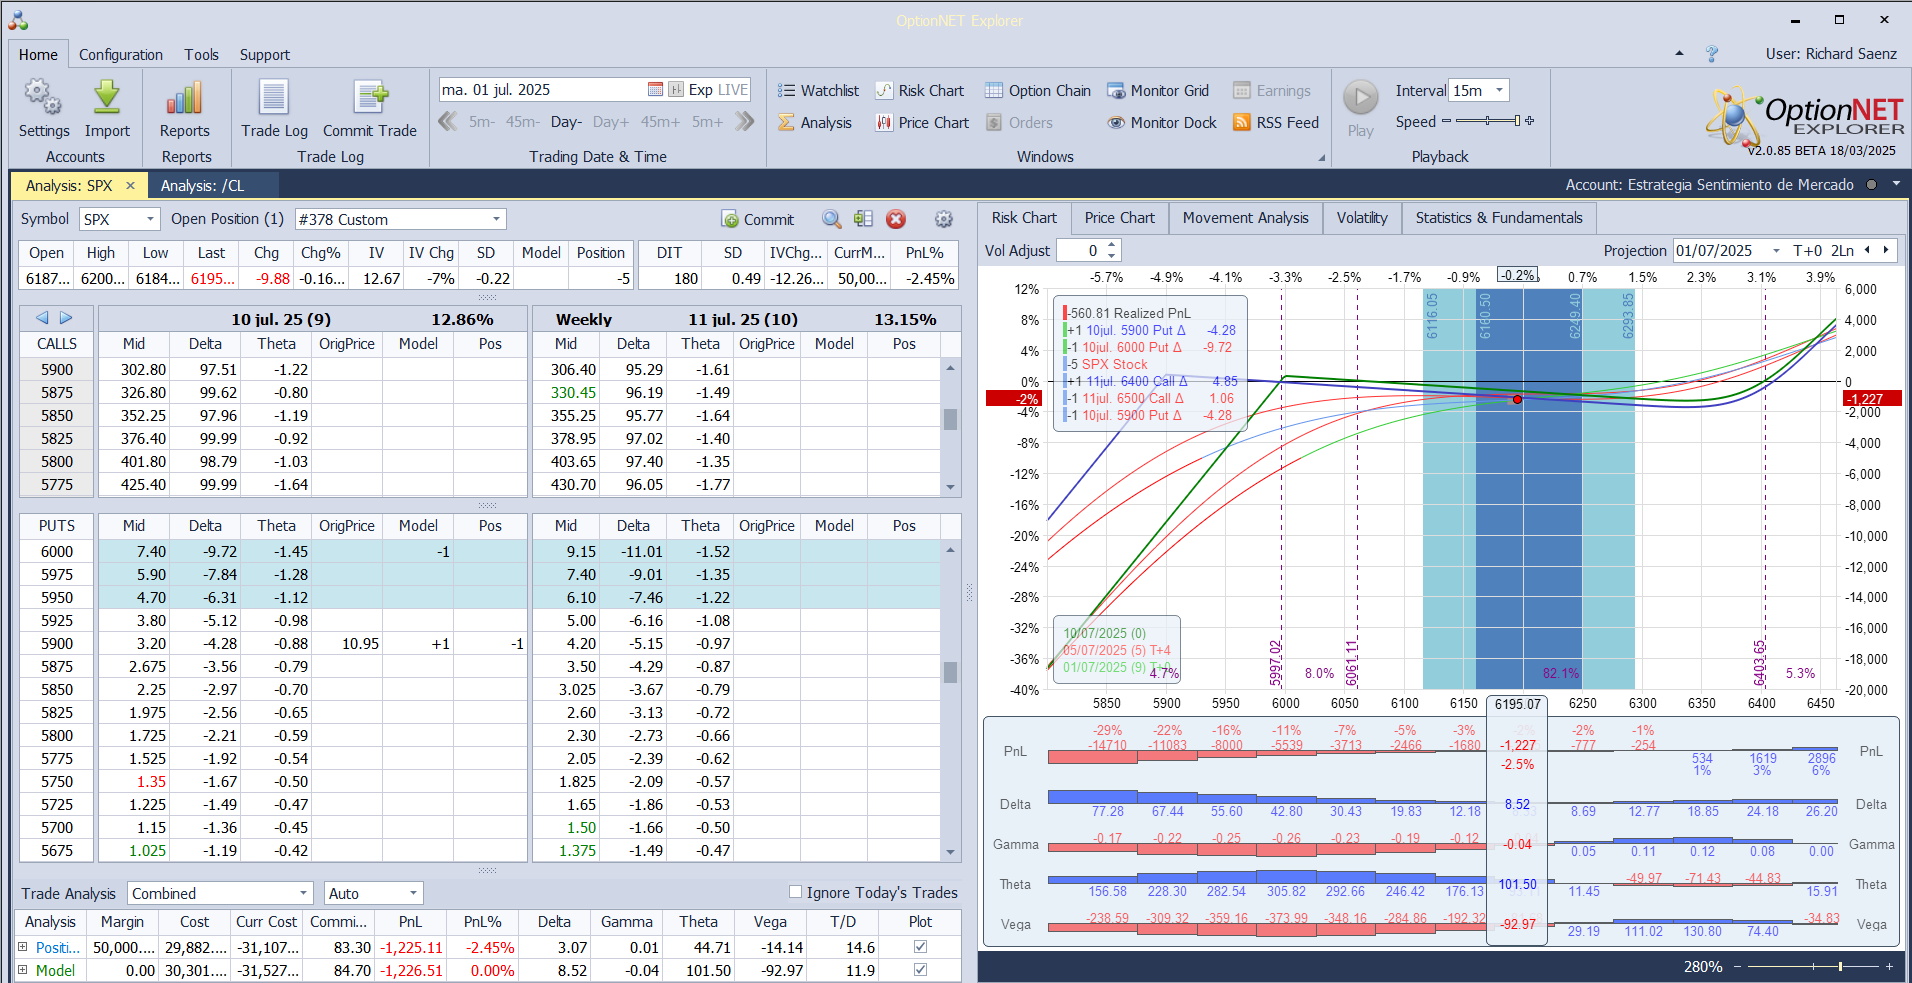The height and width of the screenshot is (983, 1912).
Task: Open the Support ribbon tab
Action: click(x=265, y=55)
